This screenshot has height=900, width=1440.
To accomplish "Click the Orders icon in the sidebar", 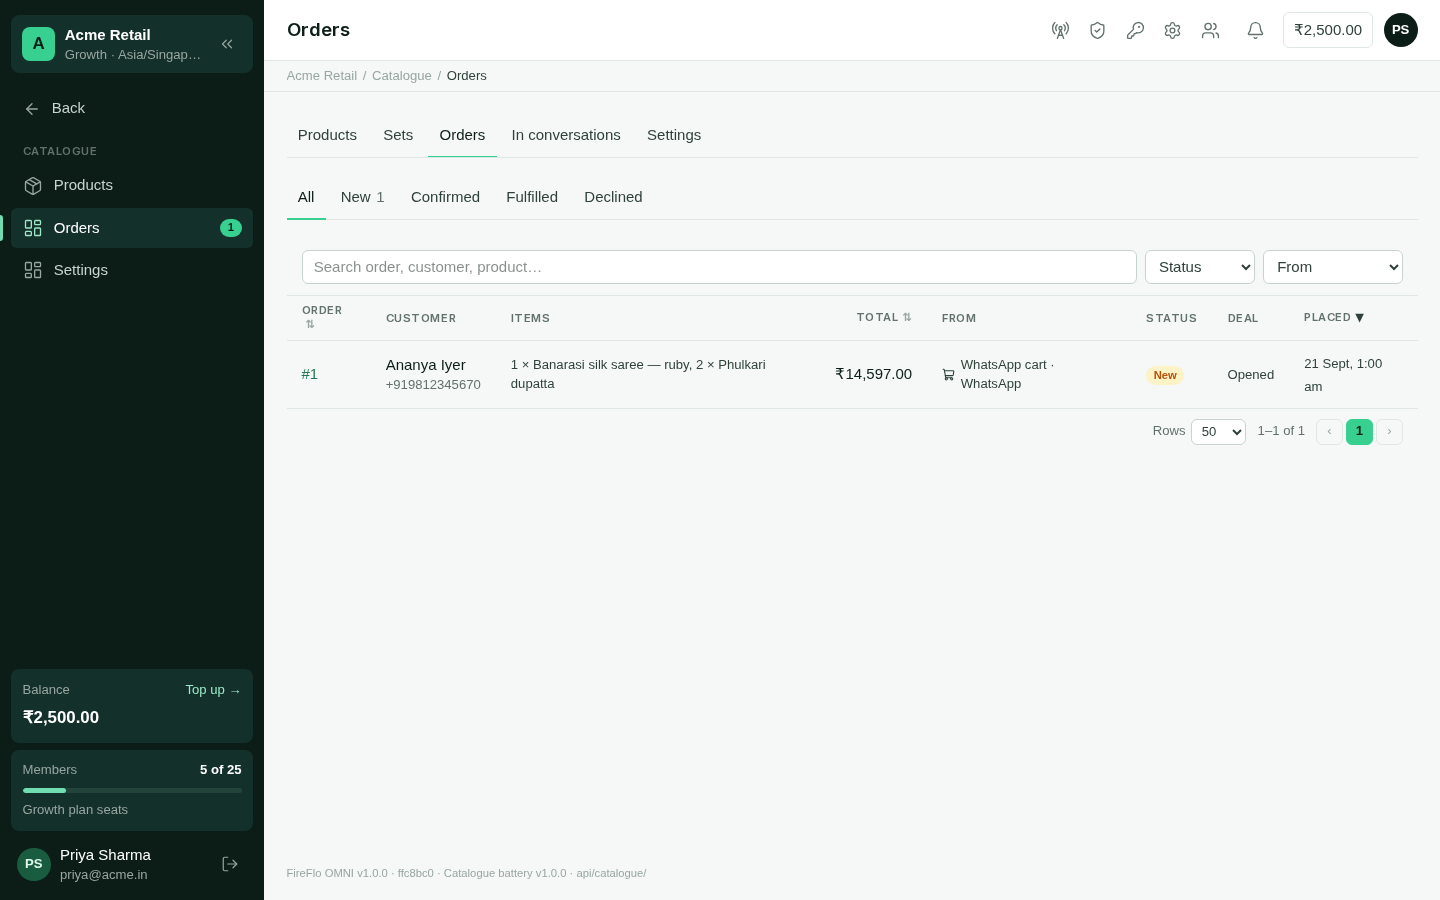I will coord(33,228).
